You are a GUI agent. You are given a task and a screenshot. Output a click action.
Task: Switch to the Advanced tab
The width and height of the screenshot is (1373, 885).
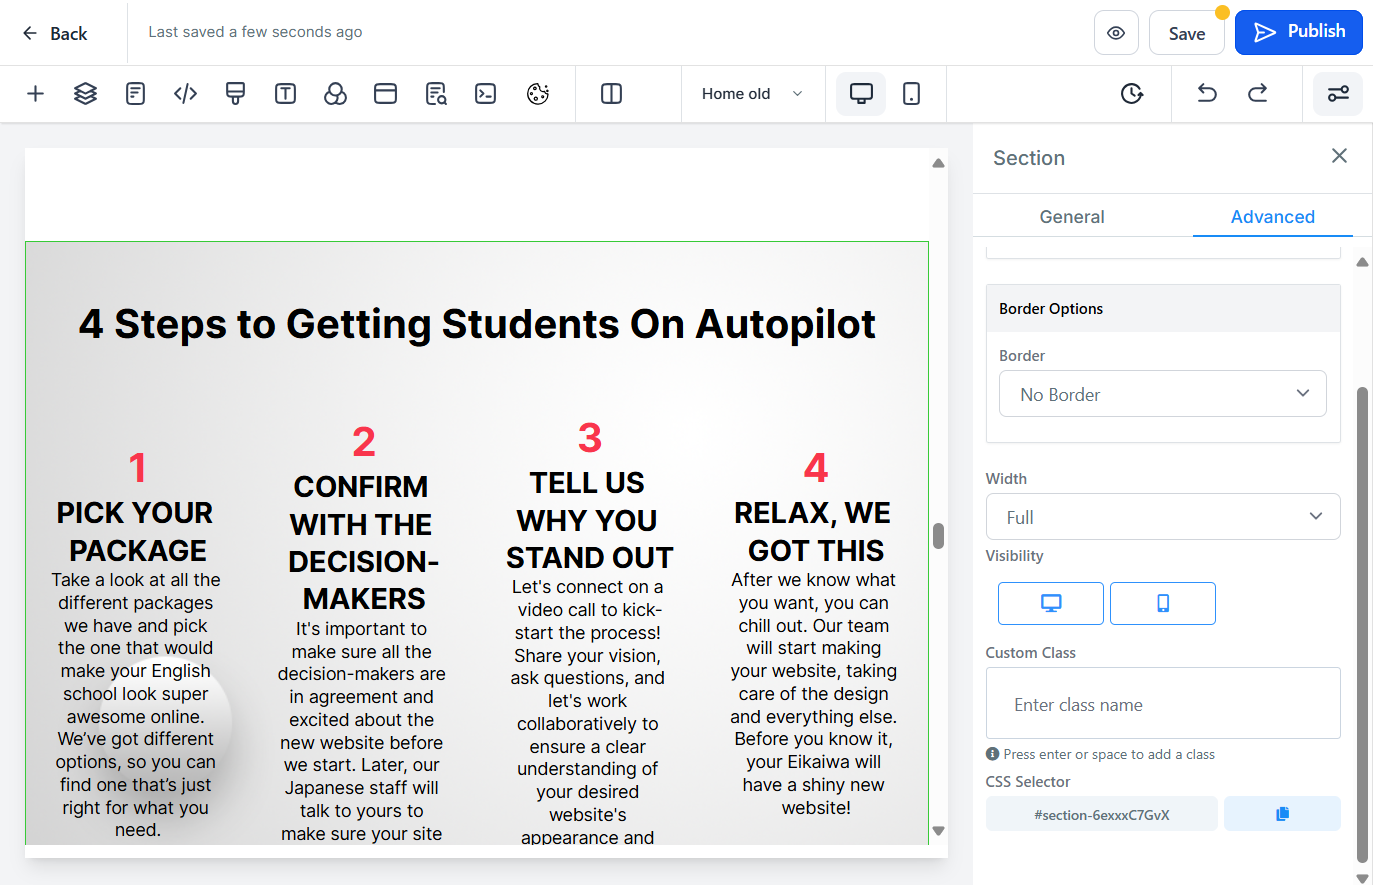(x=1273, y=217)
